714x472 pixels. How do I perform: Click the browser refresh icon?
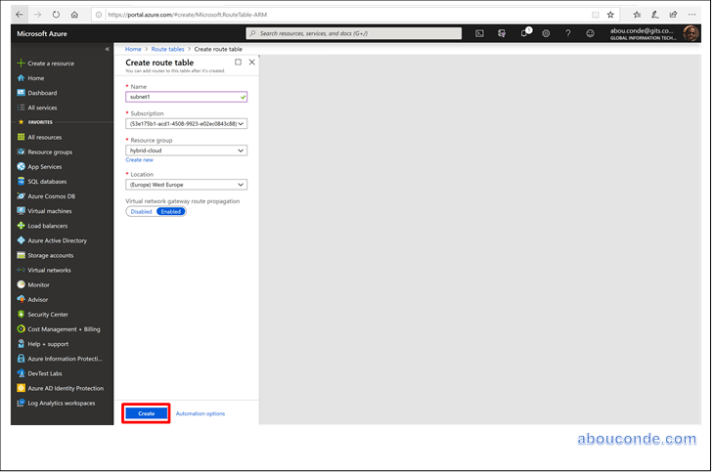point(56,14)
